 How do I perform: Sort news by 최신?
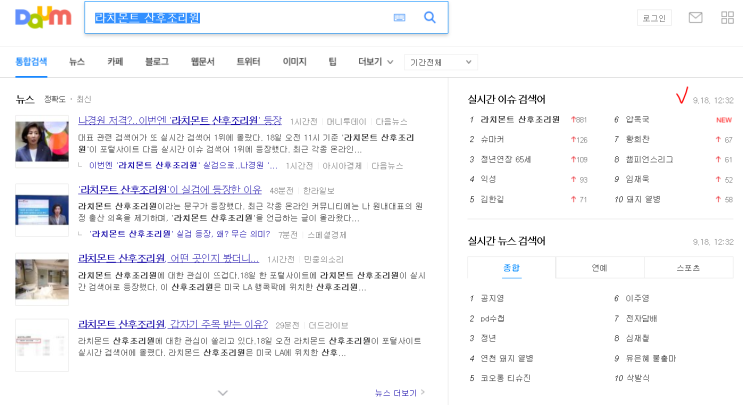coord(84,99)
